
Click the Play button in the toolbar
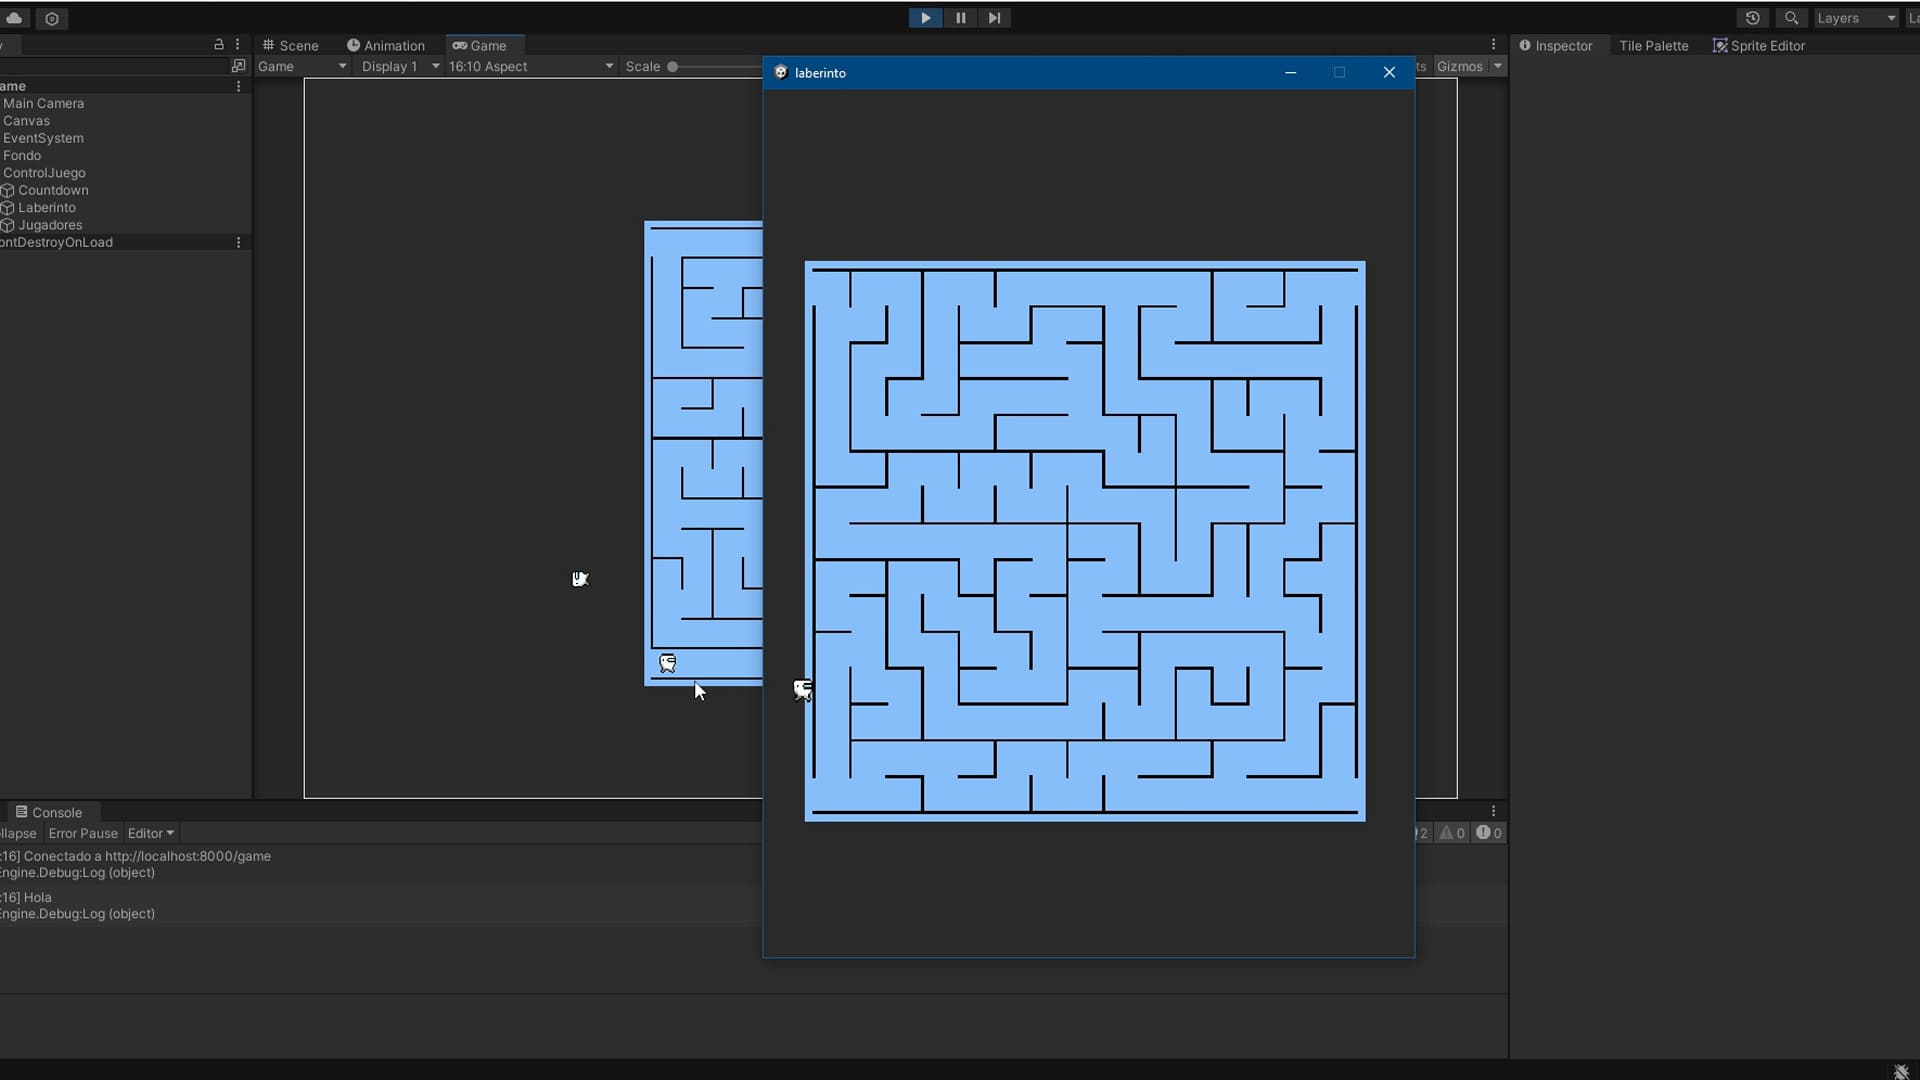click(925, 18)
